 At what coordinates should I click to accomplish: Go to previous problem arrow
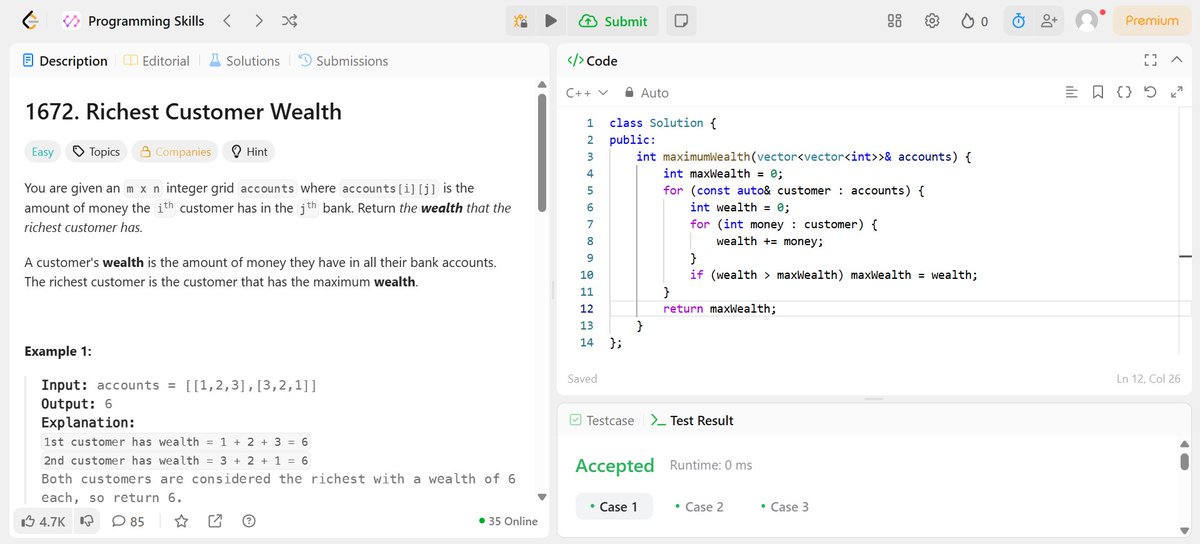coord(227,21)
